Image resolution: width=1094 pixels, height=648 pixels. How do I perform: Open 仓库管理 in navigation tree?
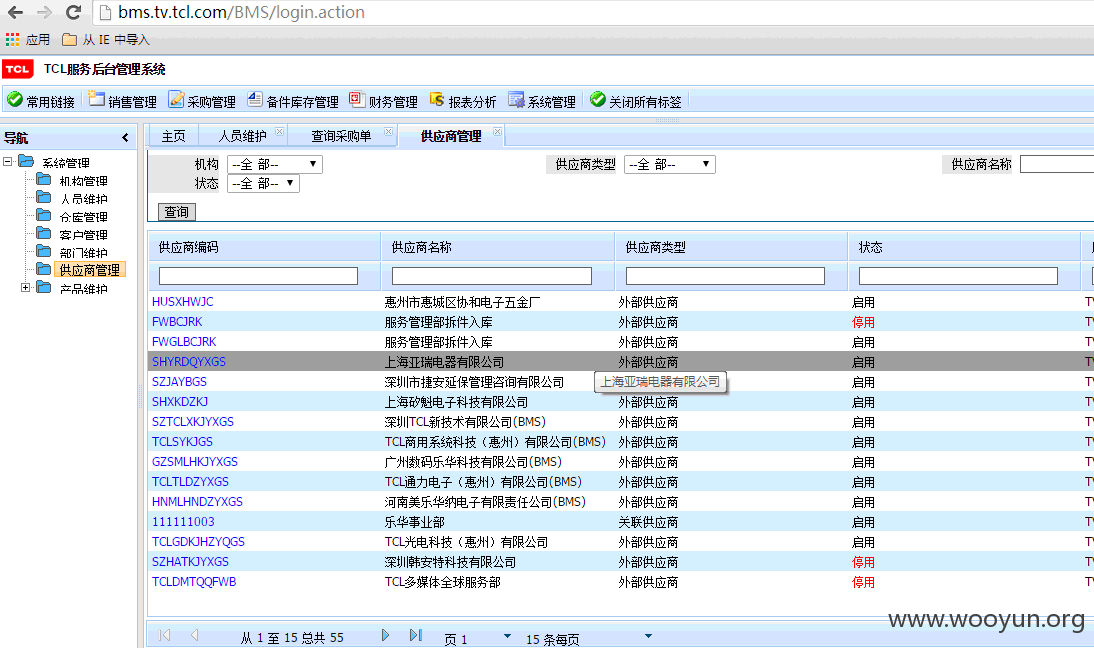(84, 217)
